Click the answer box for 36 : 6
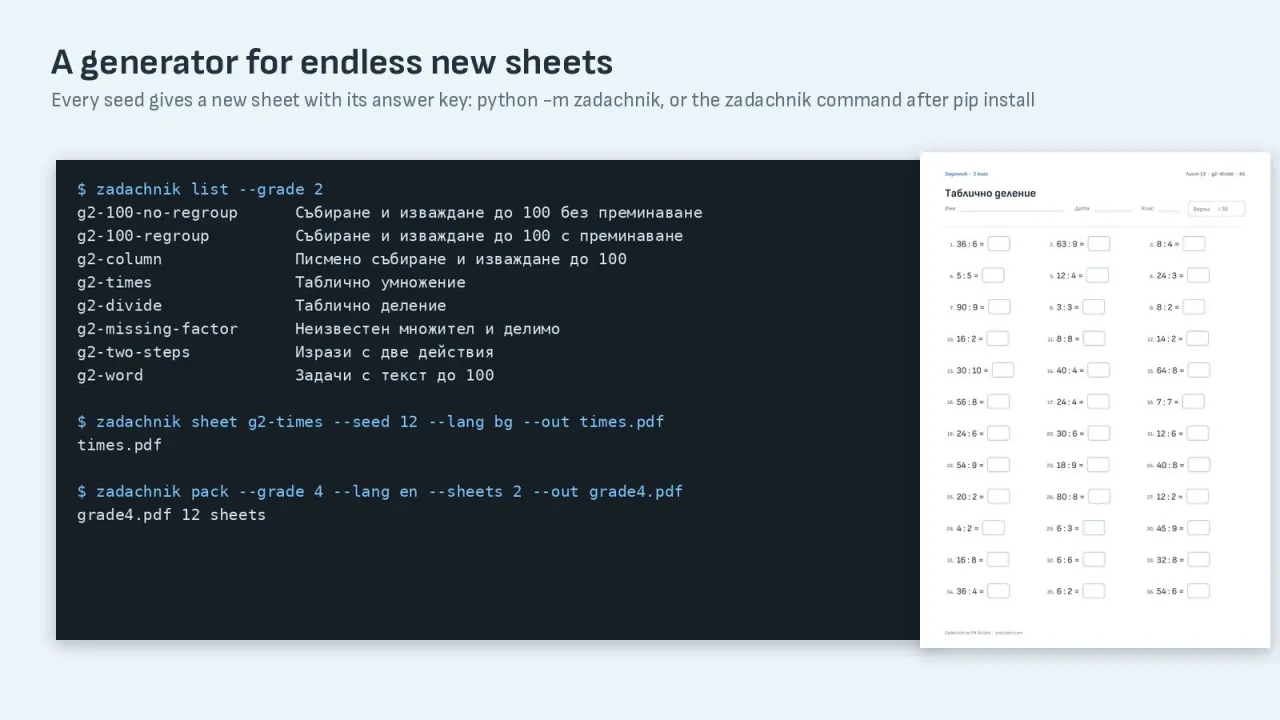 [x=998, y=244]
